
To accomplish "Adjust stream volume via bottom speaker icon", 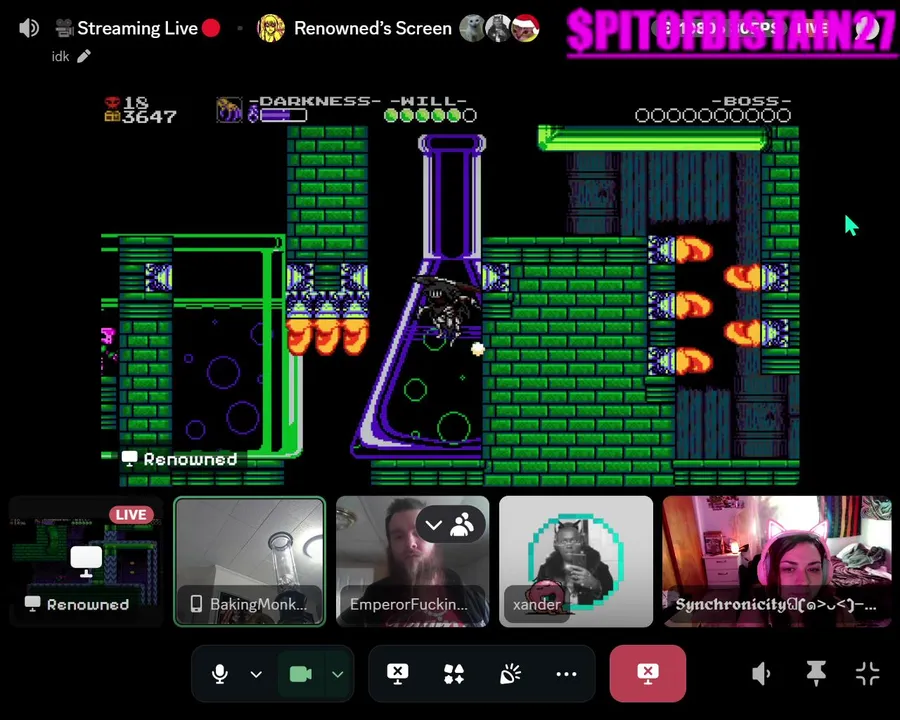I will [x=761, y=673].
